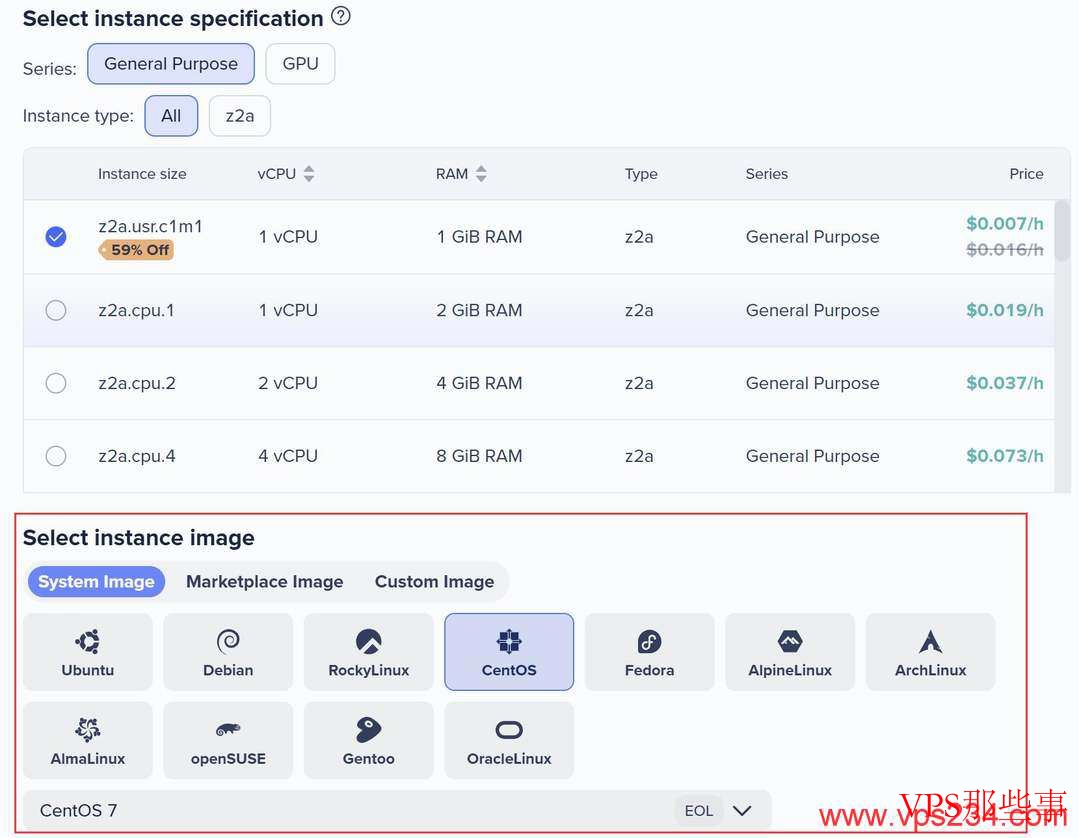Filter instance type by z2a
This screenshot has height=838, width=1079.
(x=239, y=116)
